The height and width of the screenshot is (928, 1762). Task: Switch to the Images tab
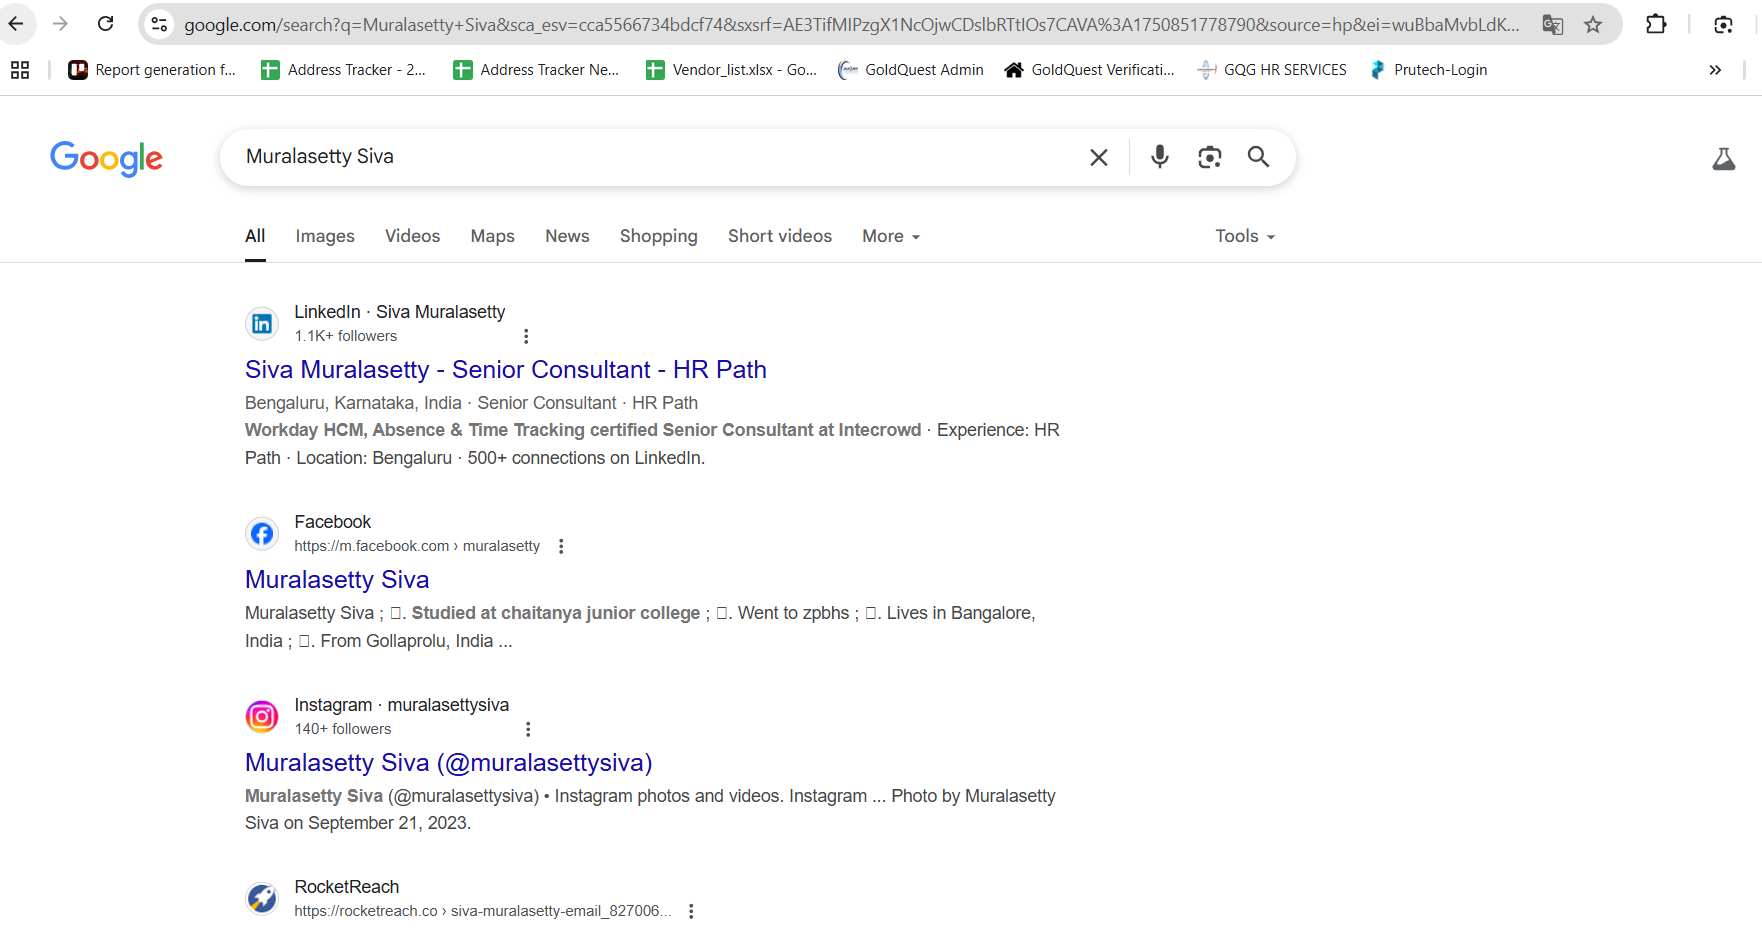pos(325,236)
